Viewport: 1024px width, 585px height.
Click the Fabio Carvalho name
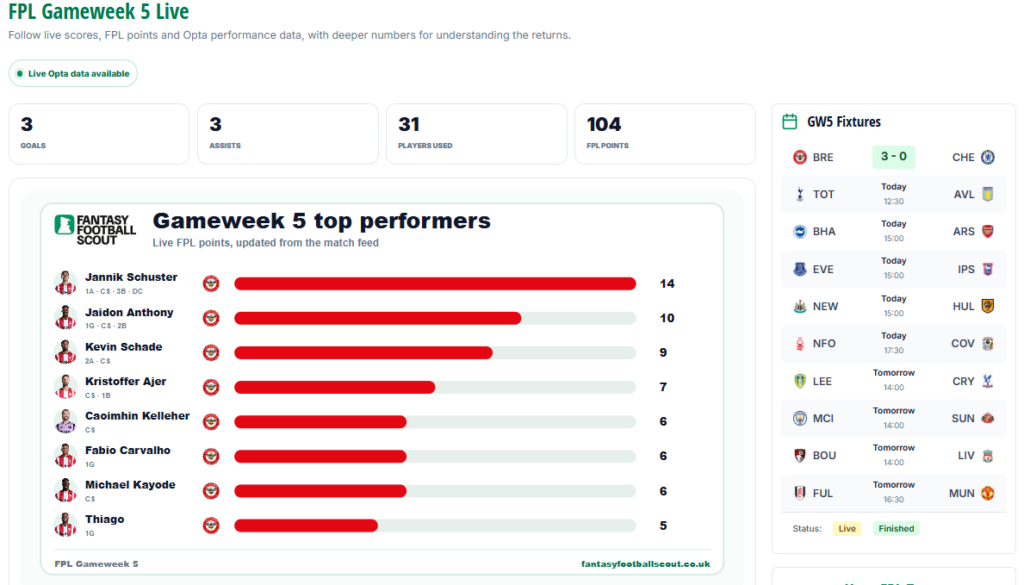pyautogui.click(x=127, y=451)
